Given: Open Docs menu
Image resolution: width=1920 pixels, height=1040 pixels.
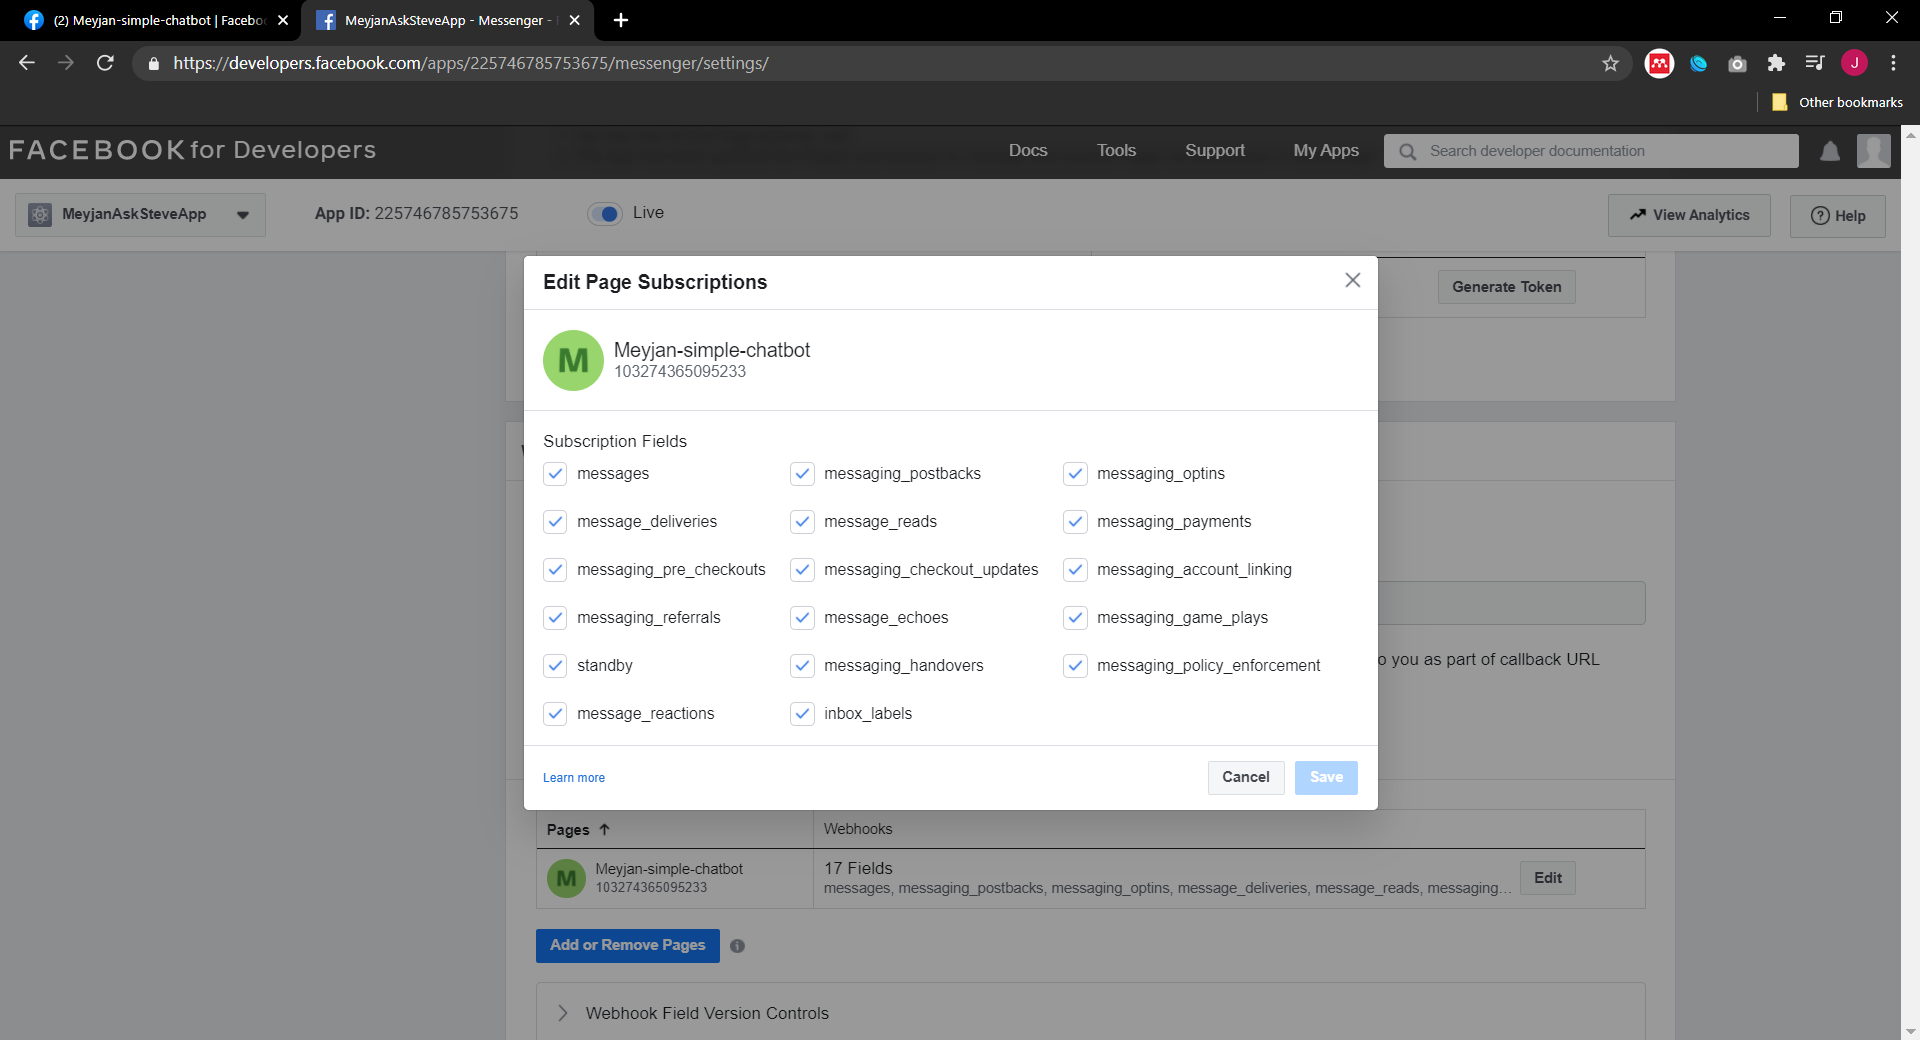Looking at the screenshot, I should [1028, 150].
